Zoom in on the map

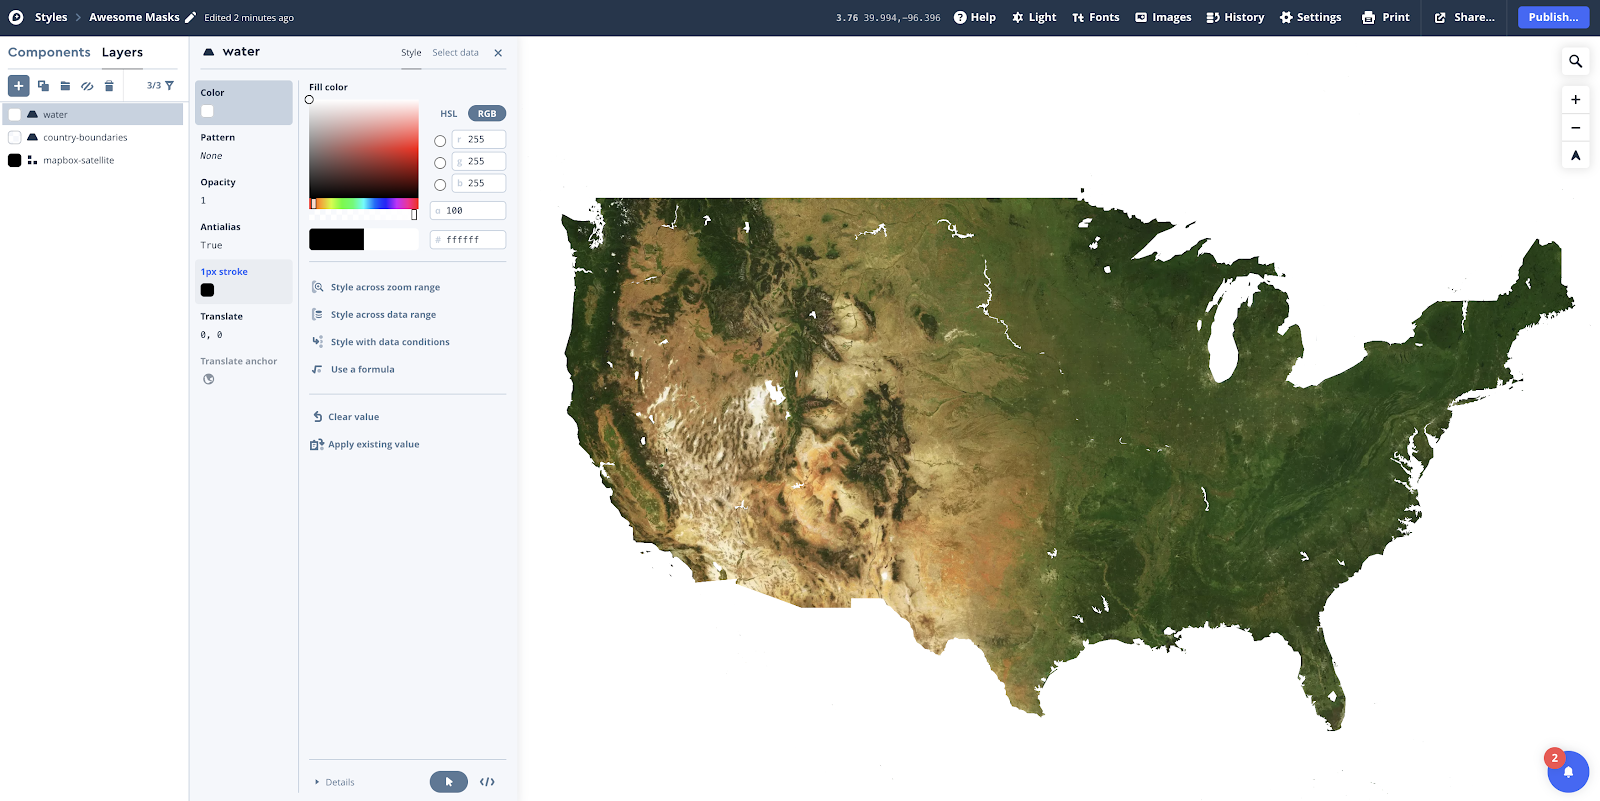pos(1575,100)
